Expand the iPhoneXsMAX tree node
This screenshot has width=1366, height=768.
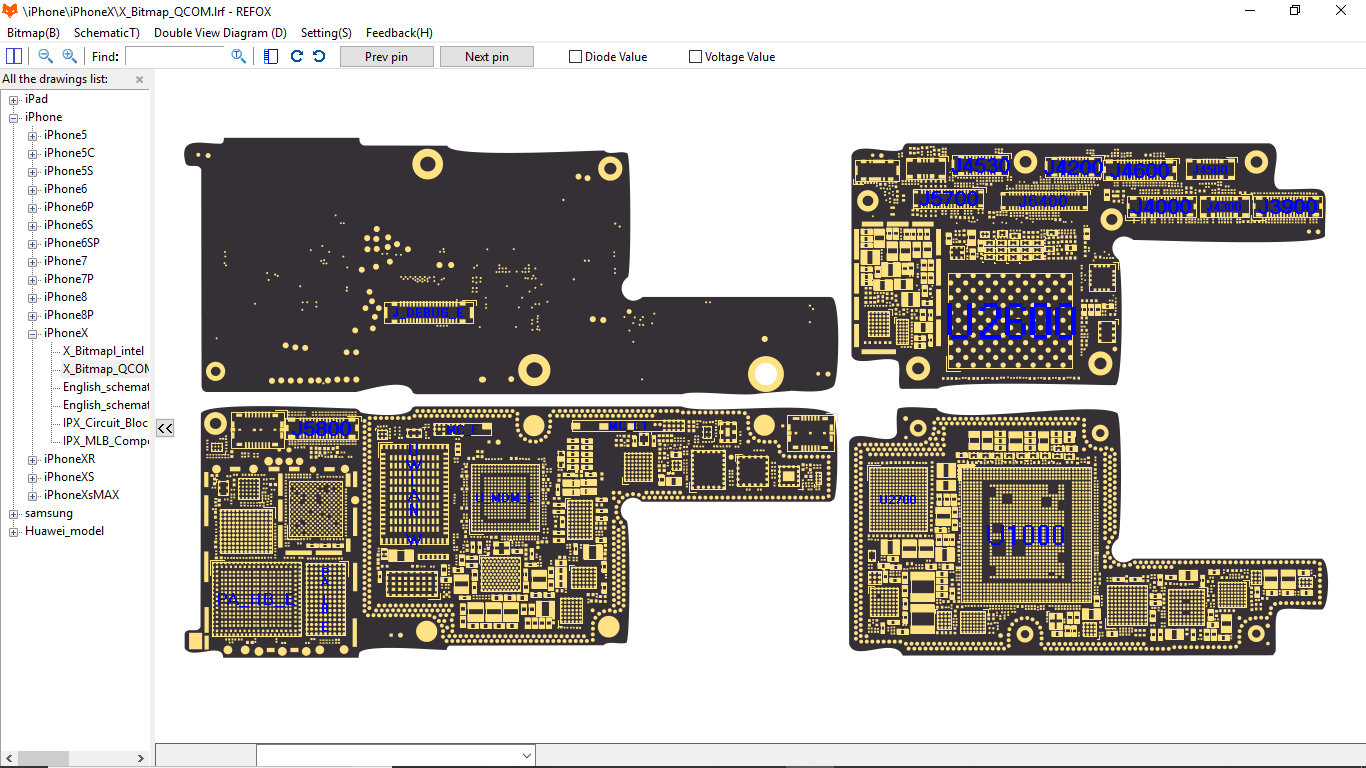(x=33, y=495)
